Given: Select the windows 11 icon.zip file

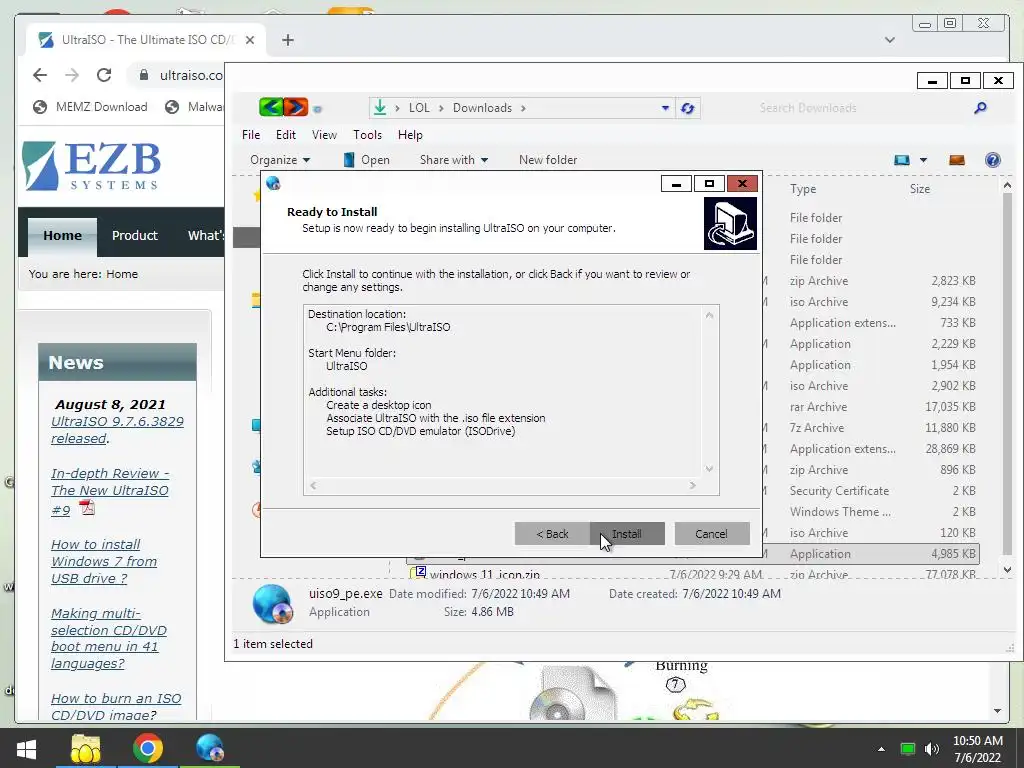Looking at the screenshot, I should point(485,574).
